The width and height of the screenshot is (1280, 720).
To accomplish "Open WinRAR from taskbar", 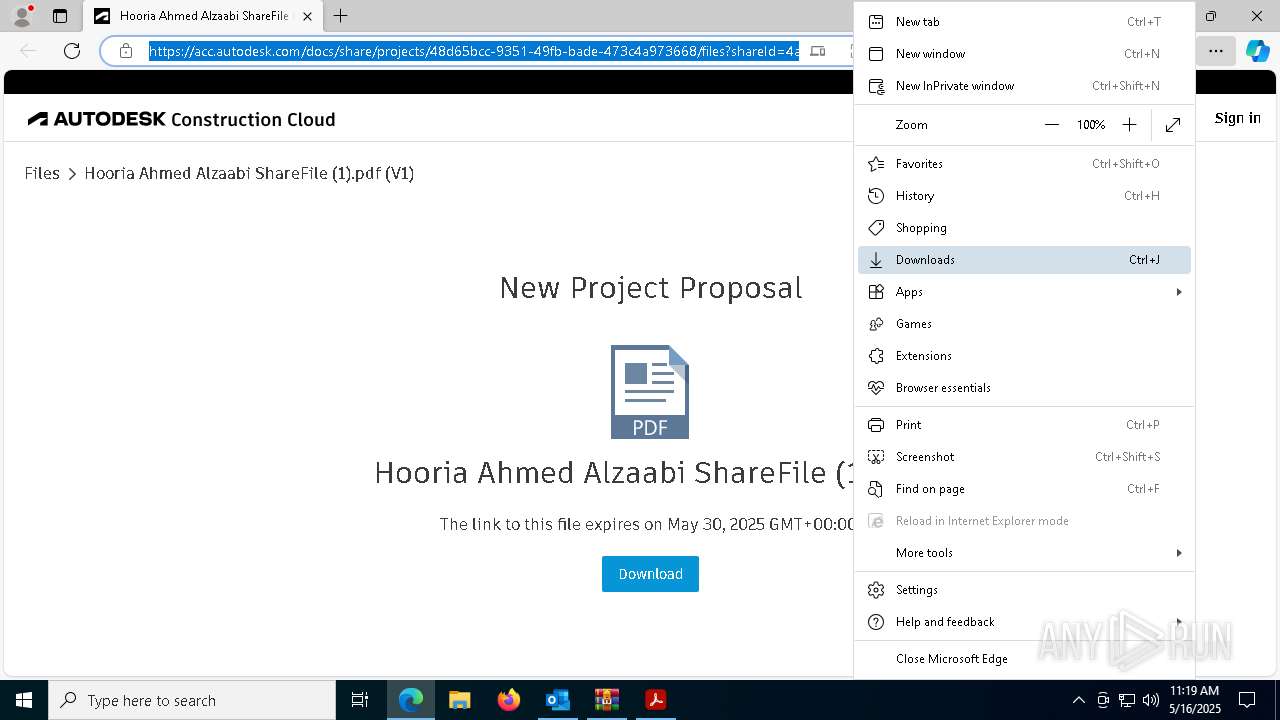I will point(606,700).
